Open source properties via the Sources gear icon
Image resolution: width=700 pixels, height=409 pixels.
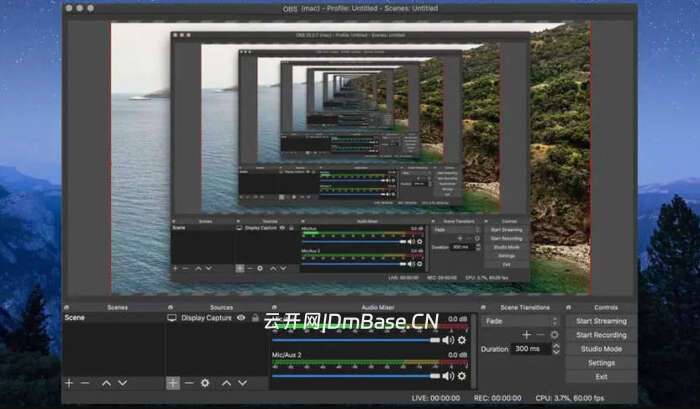point(205,383)
